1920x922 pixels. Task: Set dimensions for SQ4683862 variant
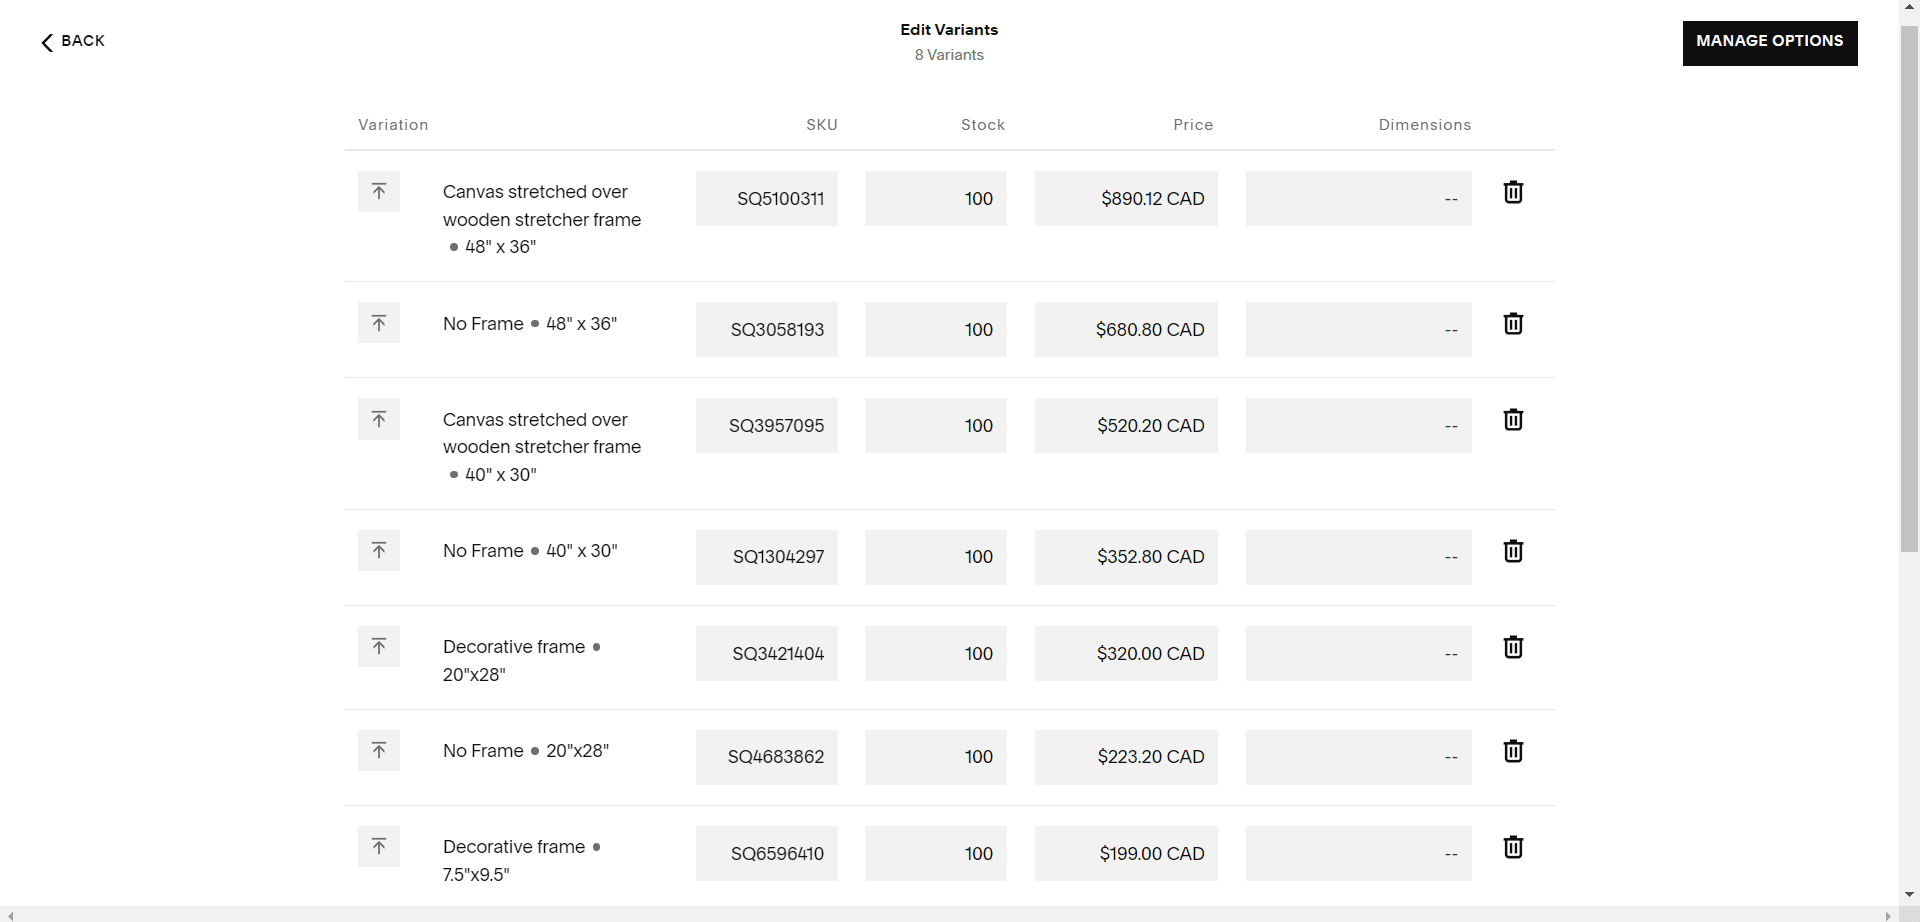pyautogui.click(x=1359, y=757)
